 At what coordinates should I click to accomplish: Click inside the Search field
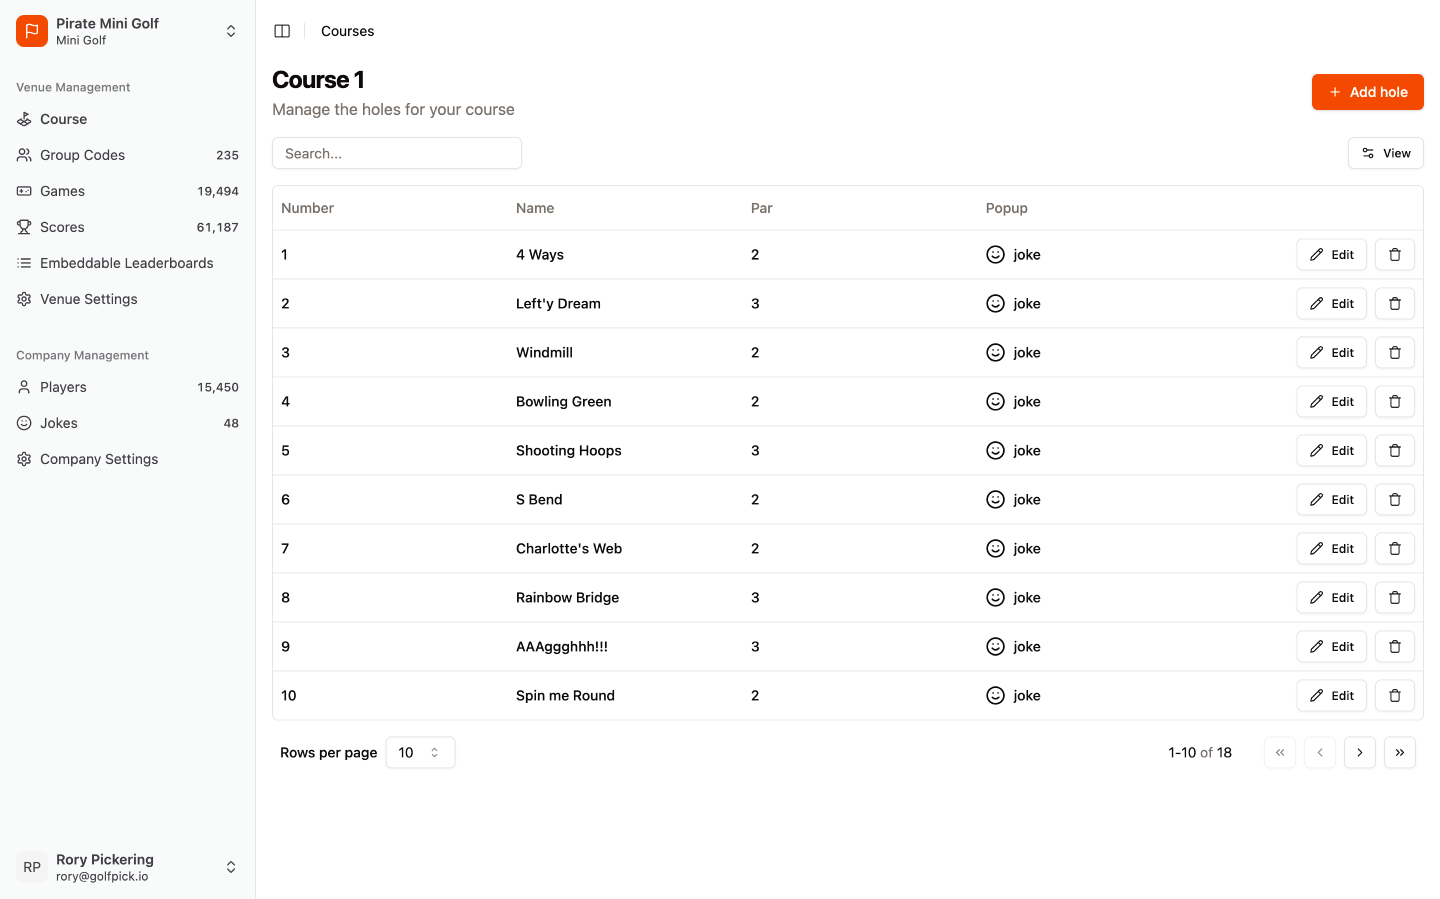click(x=397, y=153)
